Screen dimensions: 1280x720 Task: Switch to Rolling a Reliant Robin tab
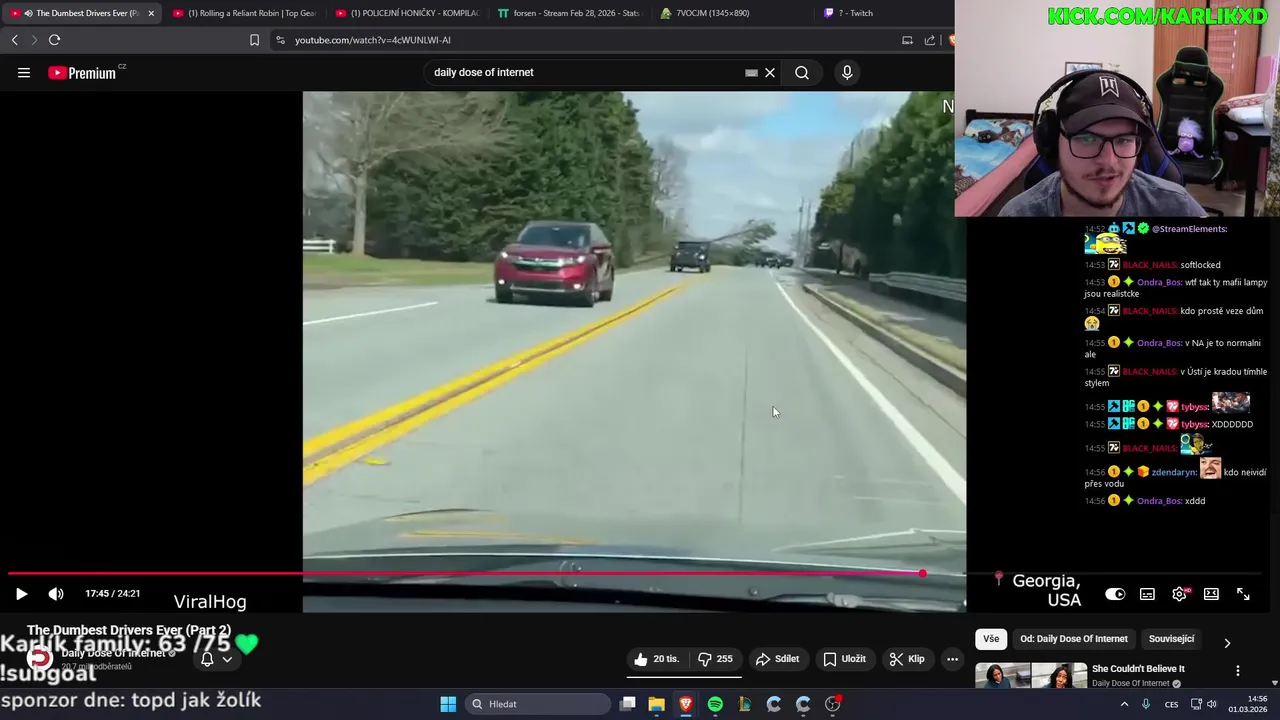tap(245, 13)
